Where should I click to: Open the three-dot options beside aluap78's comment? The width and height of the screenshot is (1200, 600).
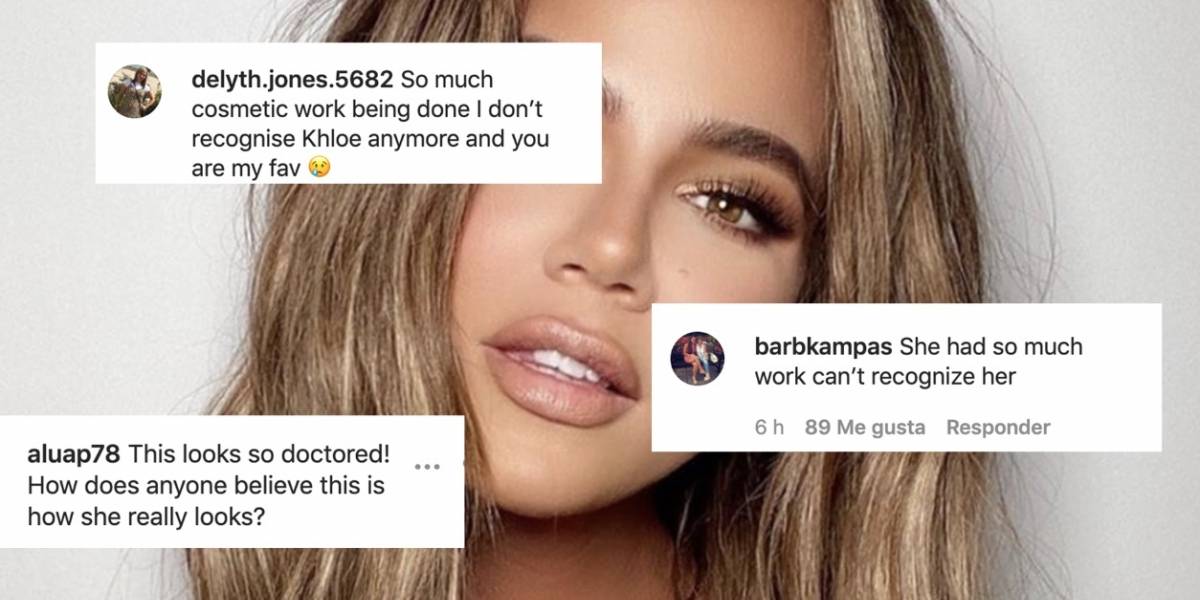click(427, 467)
